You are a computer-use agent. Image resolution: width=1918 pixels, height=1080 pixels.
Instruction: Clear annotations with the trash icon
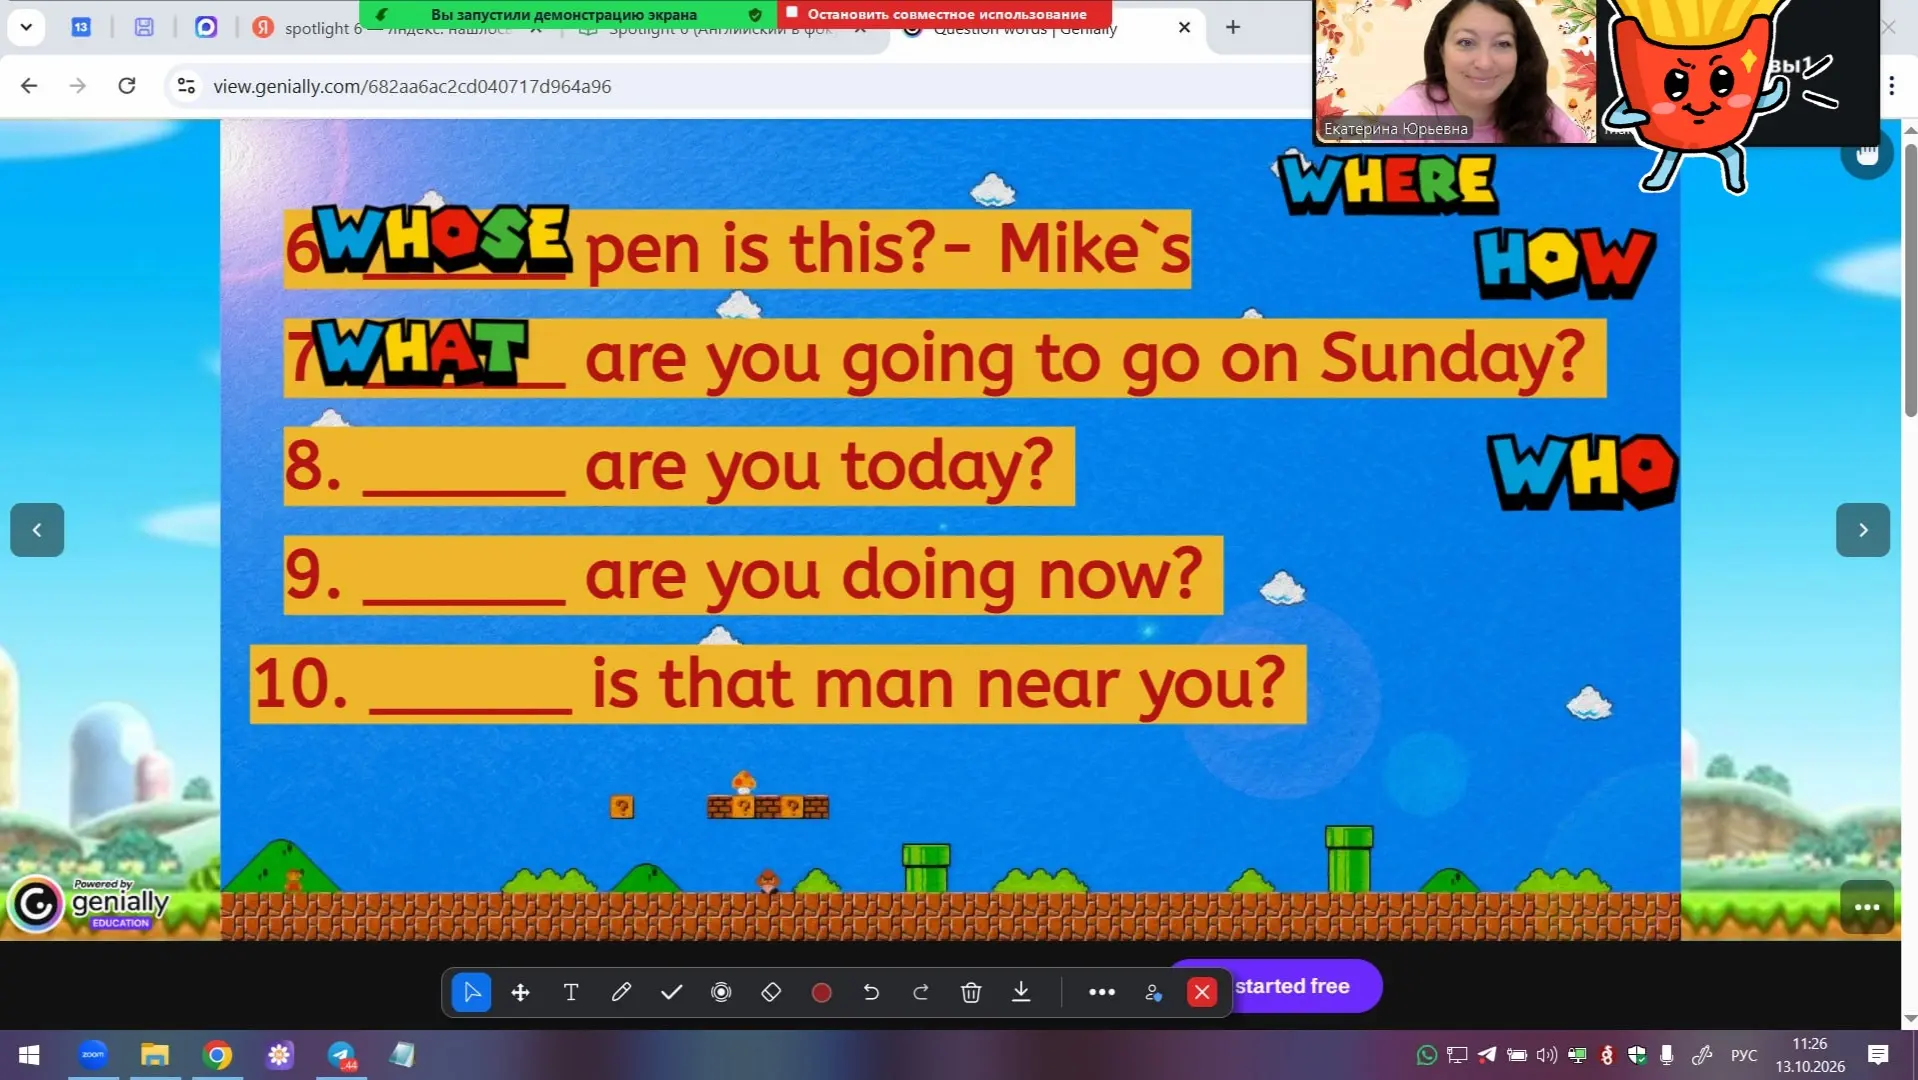pyautogui.click(x=971, y=992)
